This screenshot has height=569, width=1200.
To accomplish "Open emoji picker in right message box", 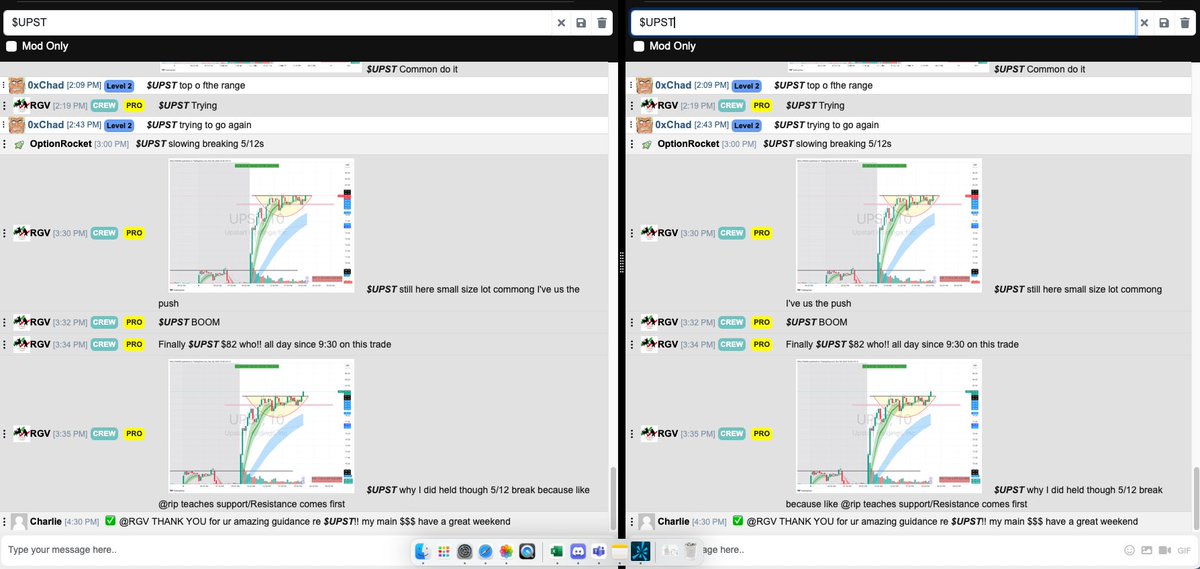I will pos(1130,550).
